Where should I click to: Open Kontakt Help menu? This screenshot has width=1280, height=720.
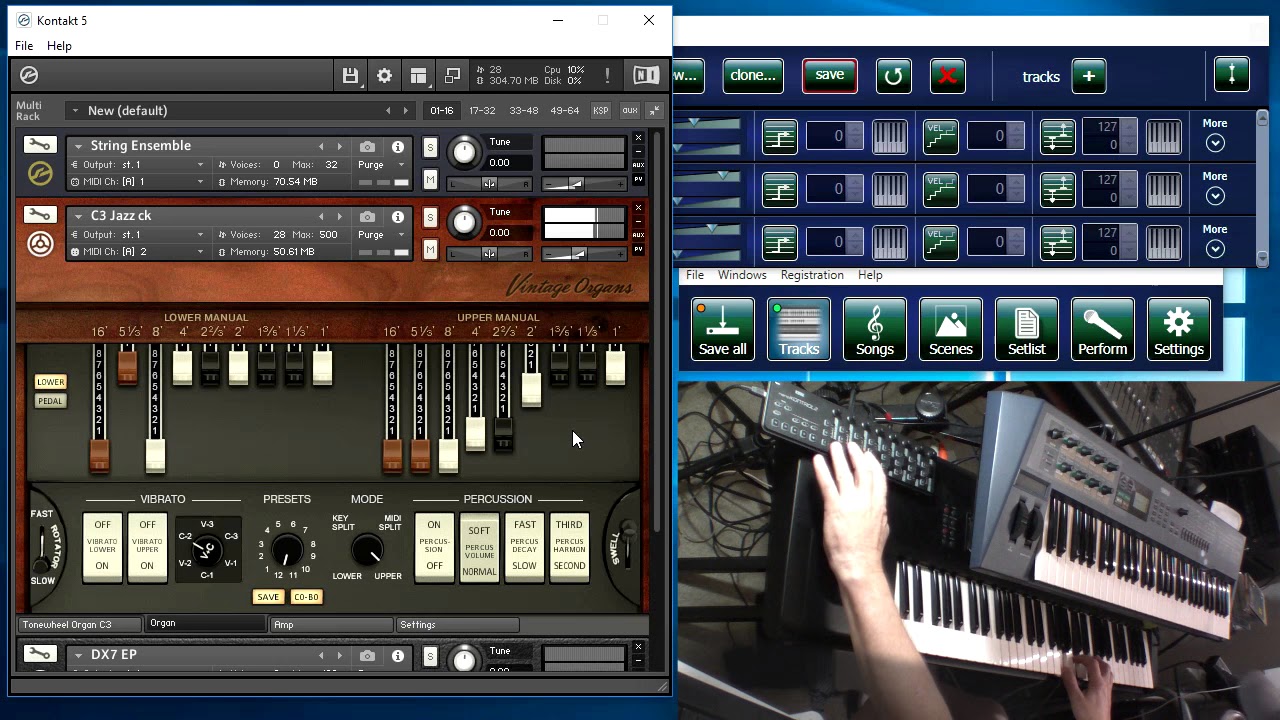tap(59, 46)
